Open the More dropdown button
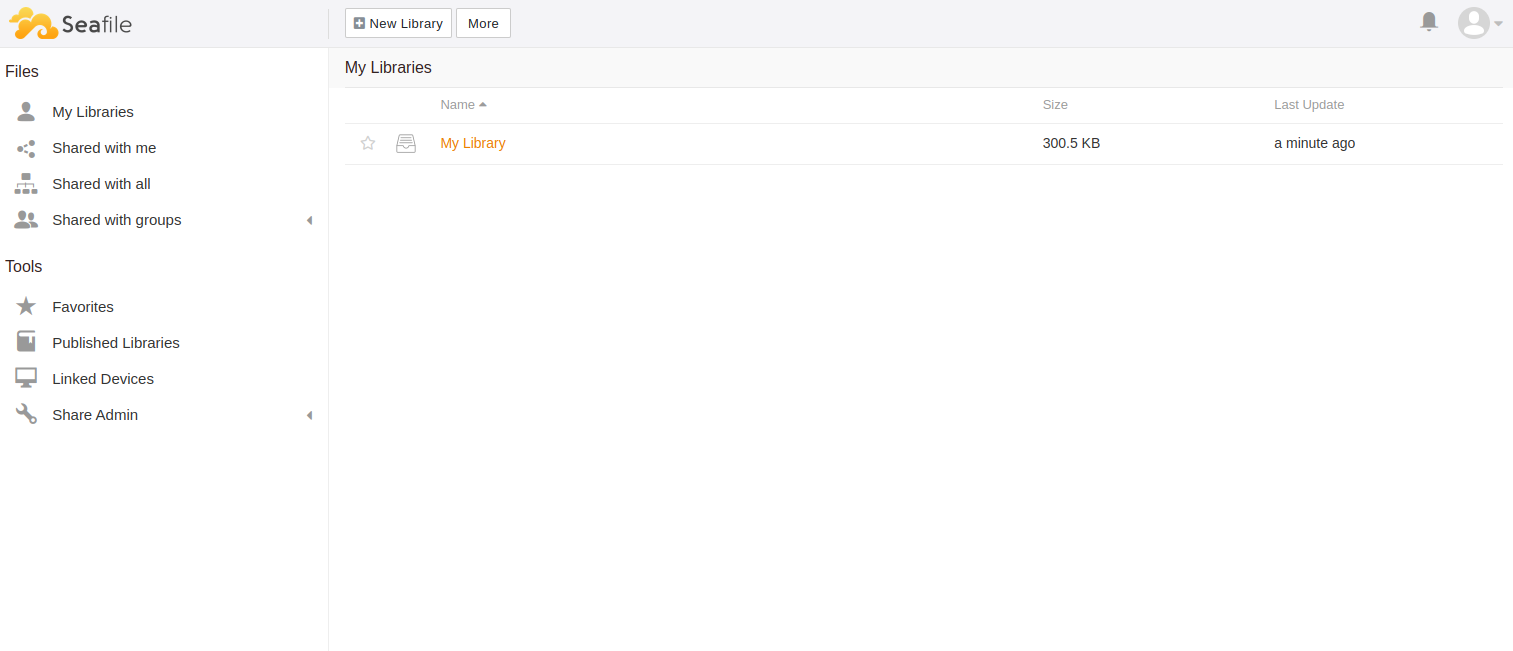This screenshot has height=651, width=1513. (x=483, y=23)
